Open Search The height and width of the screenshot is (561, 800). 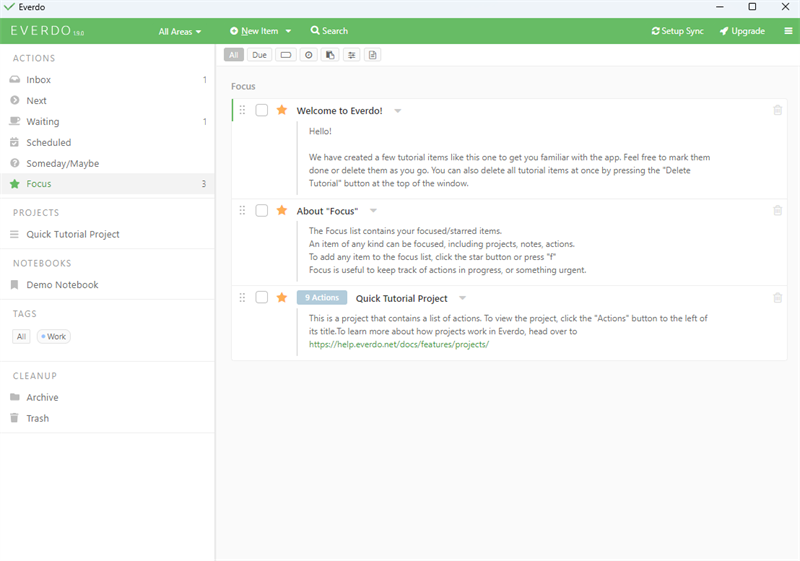point(329,31)
